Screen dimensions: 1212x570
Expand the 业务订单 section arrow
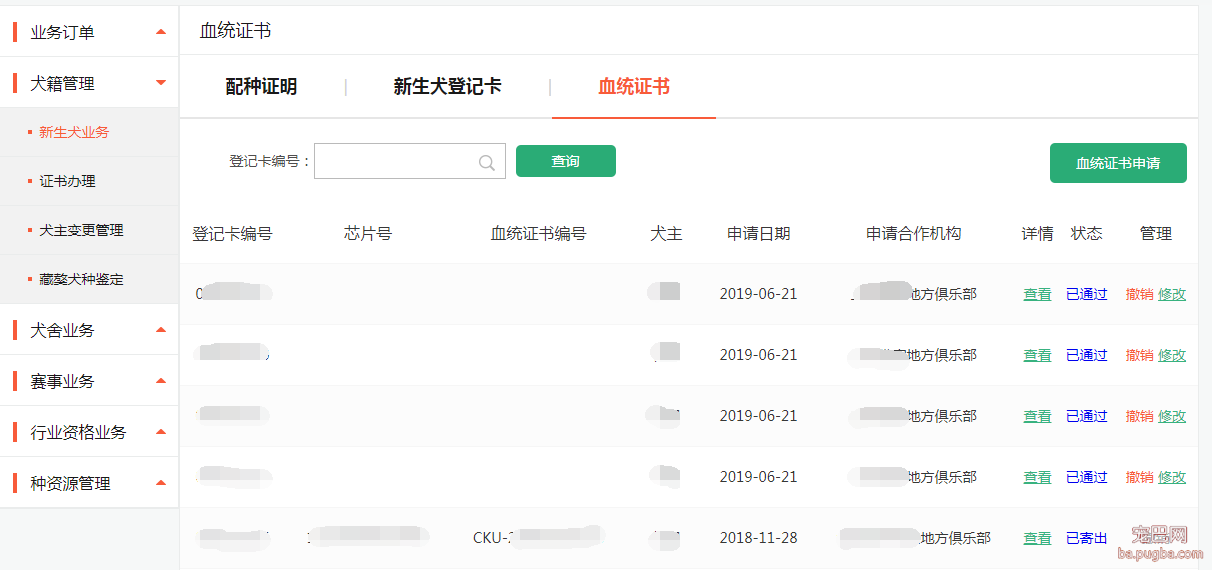161,32
